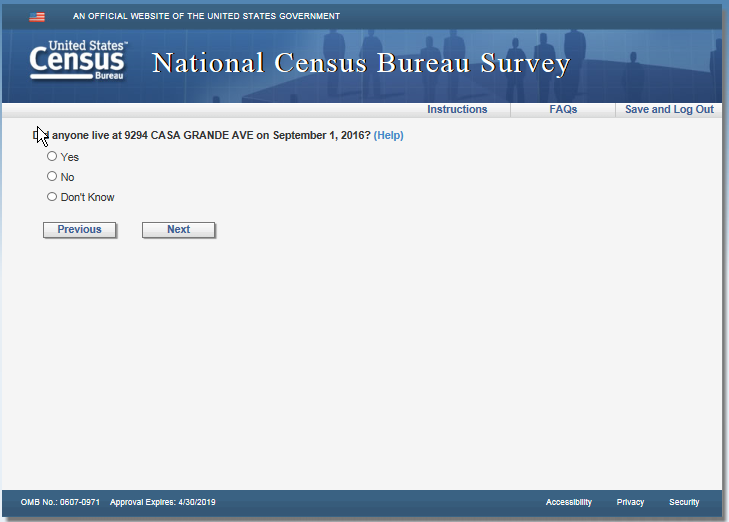Viewport: 729px width, 522px height.
Task: Select the No radio button
Action: click(x=52, y=177)
